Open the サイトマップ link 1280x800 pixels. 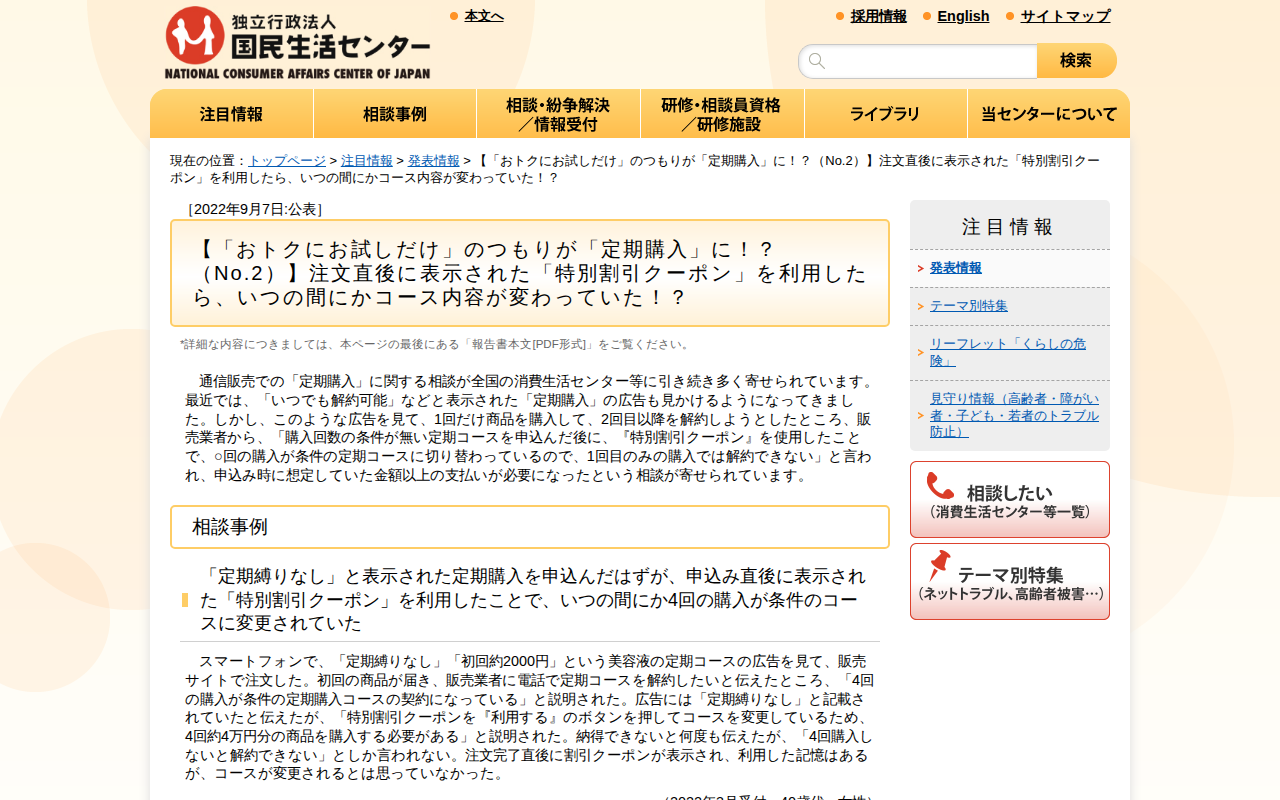pyautogui.click(x=1065, y=16)
